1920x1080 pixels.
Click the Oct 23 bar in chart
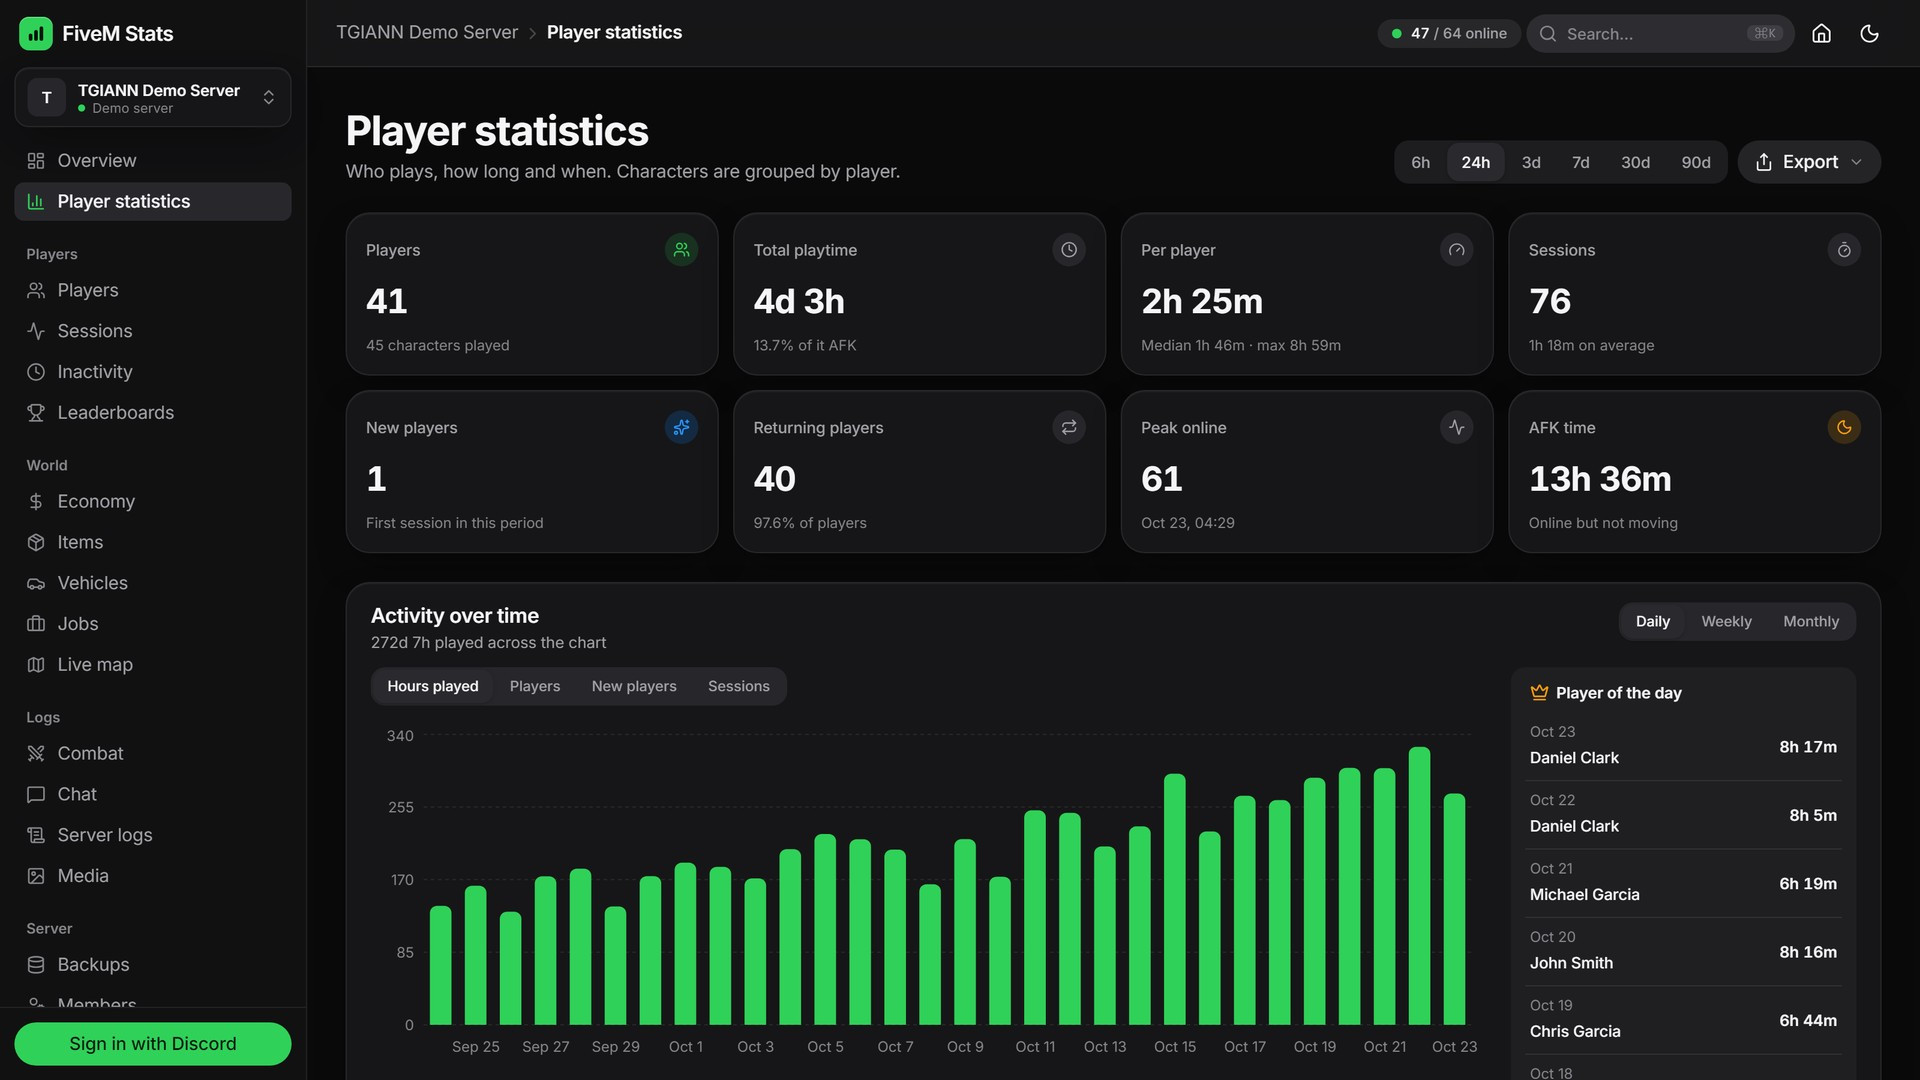click(x=1454, y=909)
